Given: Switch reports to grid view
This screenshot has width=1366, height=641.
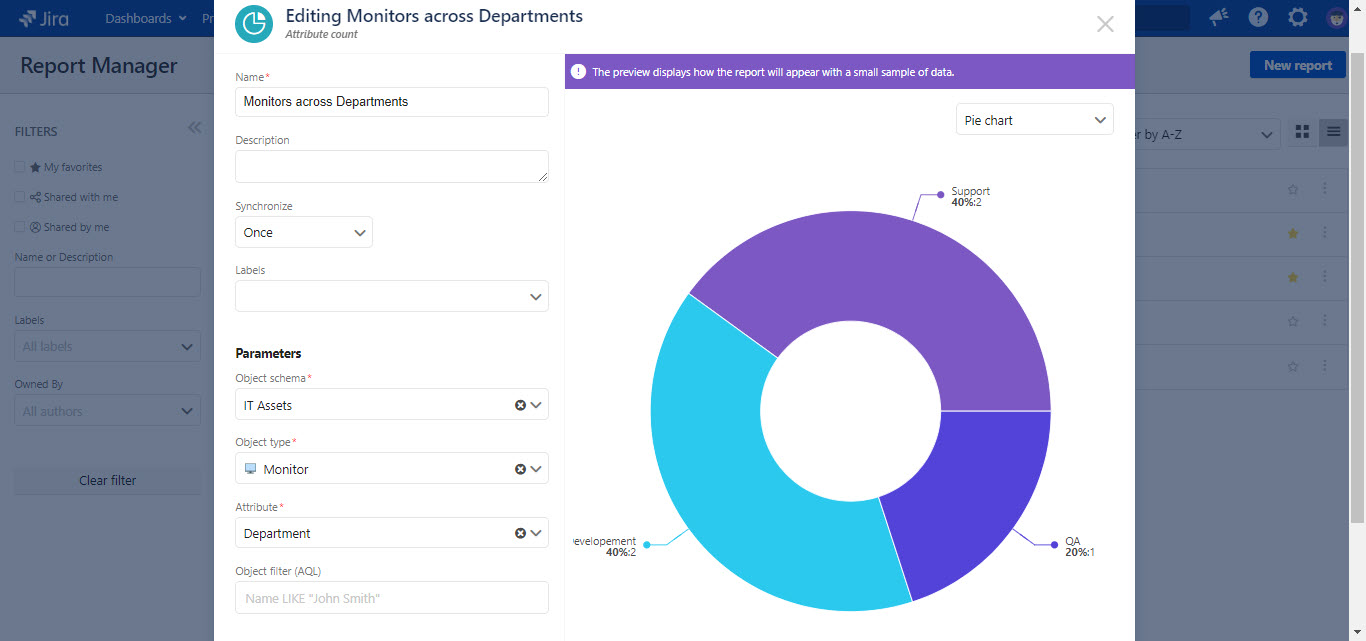Looking at the screenshot, I should [x=1303, y=131].
